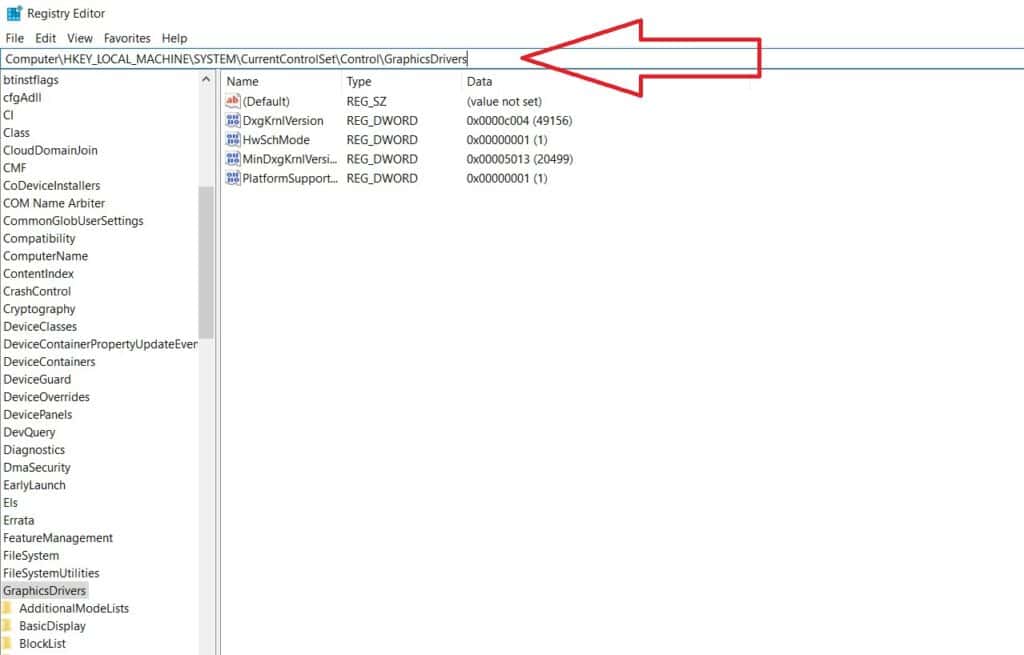Click the tree scrollbar up arrow
This screenshot has height=655, width=1024.
tap(206, 79)
